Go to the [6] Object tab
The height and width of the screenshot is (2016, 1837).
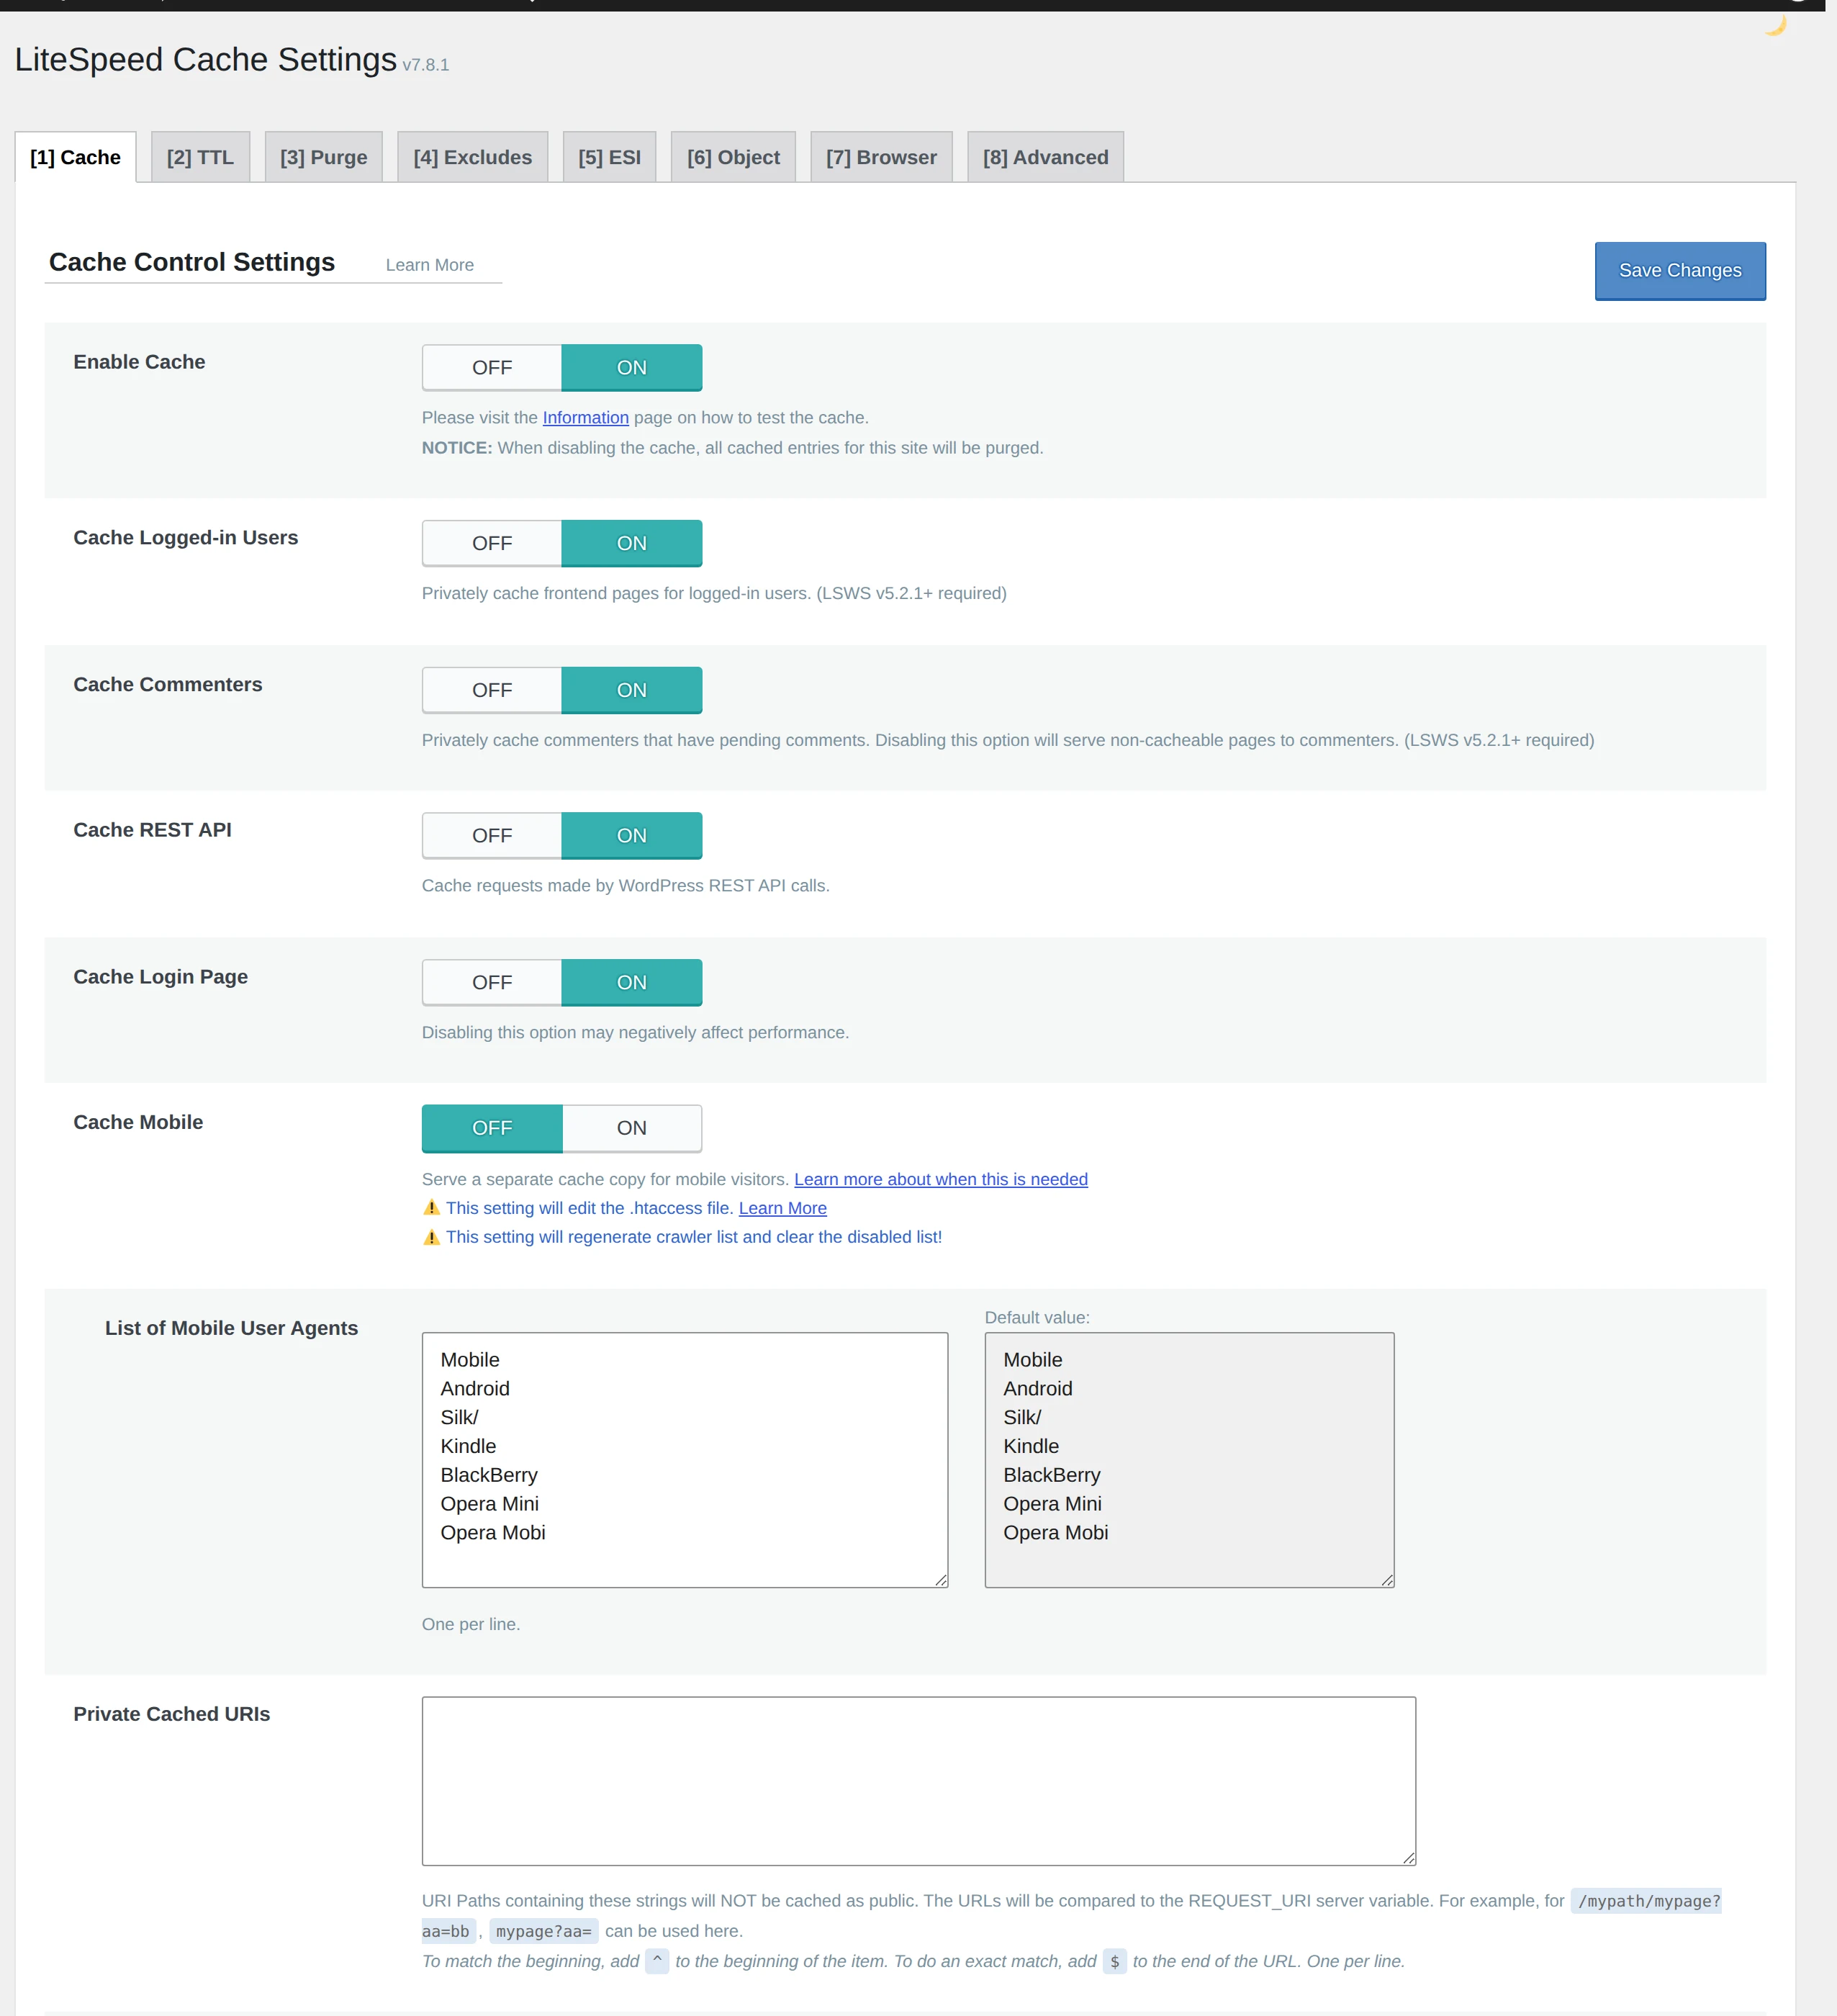pos(733,157)
